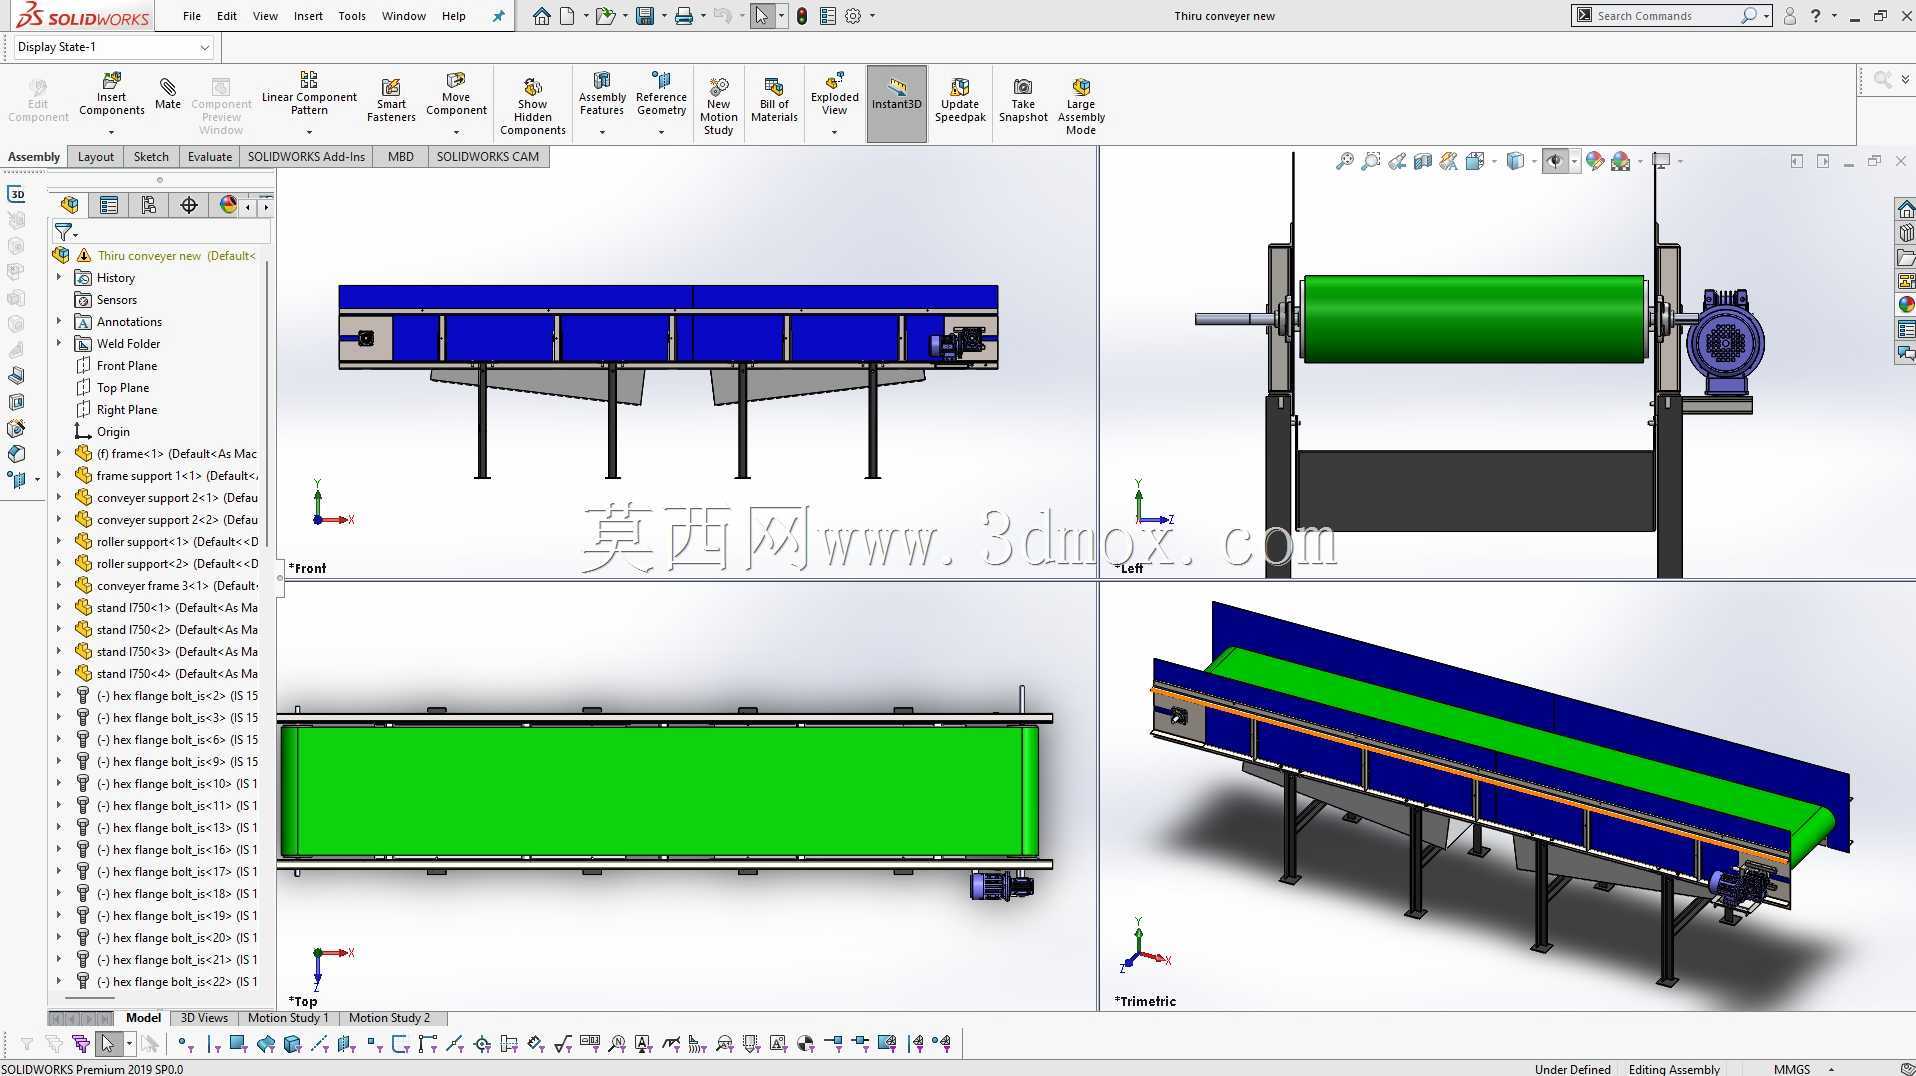Expand the Weld Folder node

click(59, 343)
